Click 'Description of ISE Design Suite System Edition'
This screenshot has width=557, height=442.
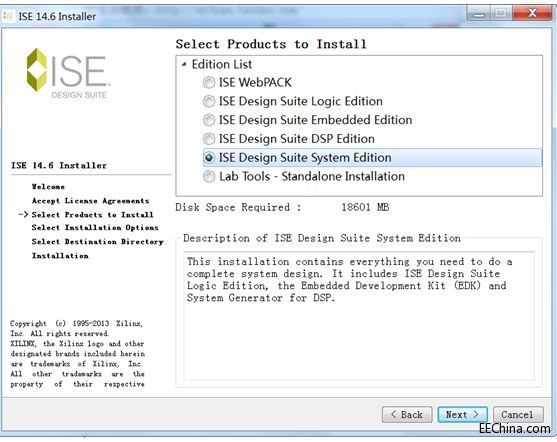coord(322,238)
